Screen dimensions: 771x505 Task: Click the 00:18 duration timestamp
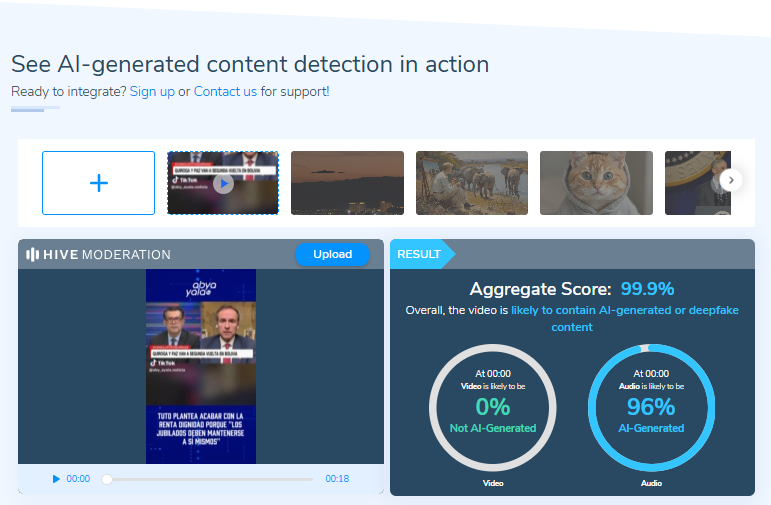[337, 479]
